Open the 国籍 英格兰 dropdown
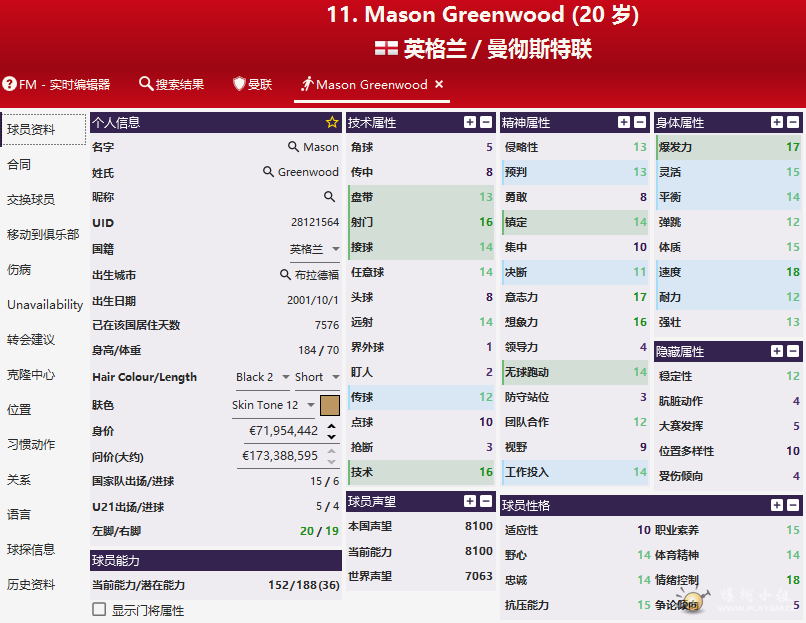Image resolution: width=806 pixels, height=623 pixels. click(315, 249)
